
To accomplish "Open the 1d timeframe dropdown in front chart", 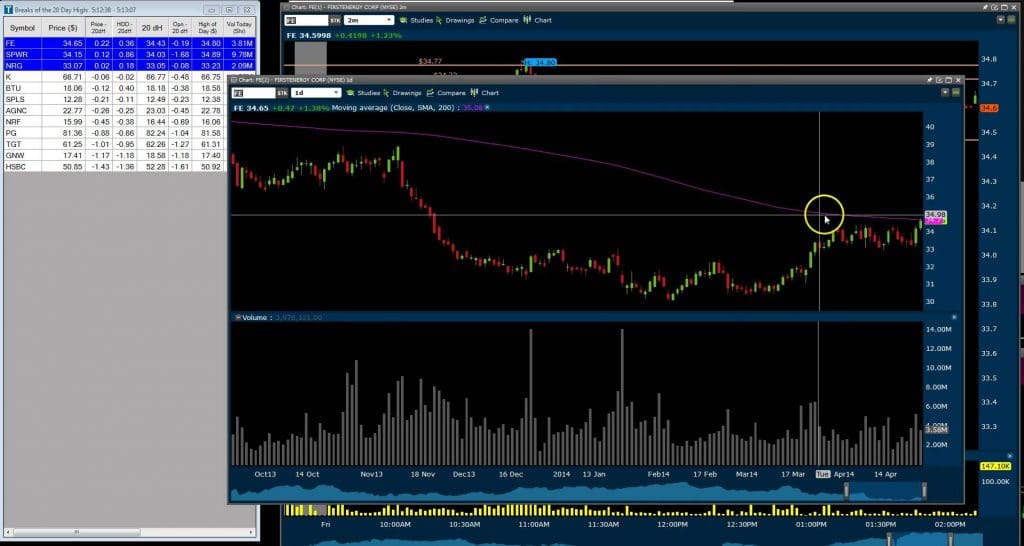I will [x=316, y=93].
